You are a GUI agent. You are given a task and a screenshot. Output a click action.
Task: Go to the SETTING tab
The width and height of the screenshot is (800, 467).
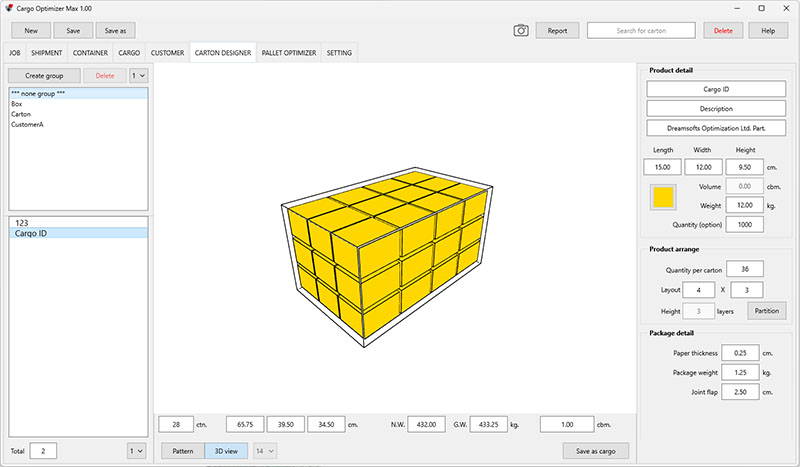coord(339,52)
